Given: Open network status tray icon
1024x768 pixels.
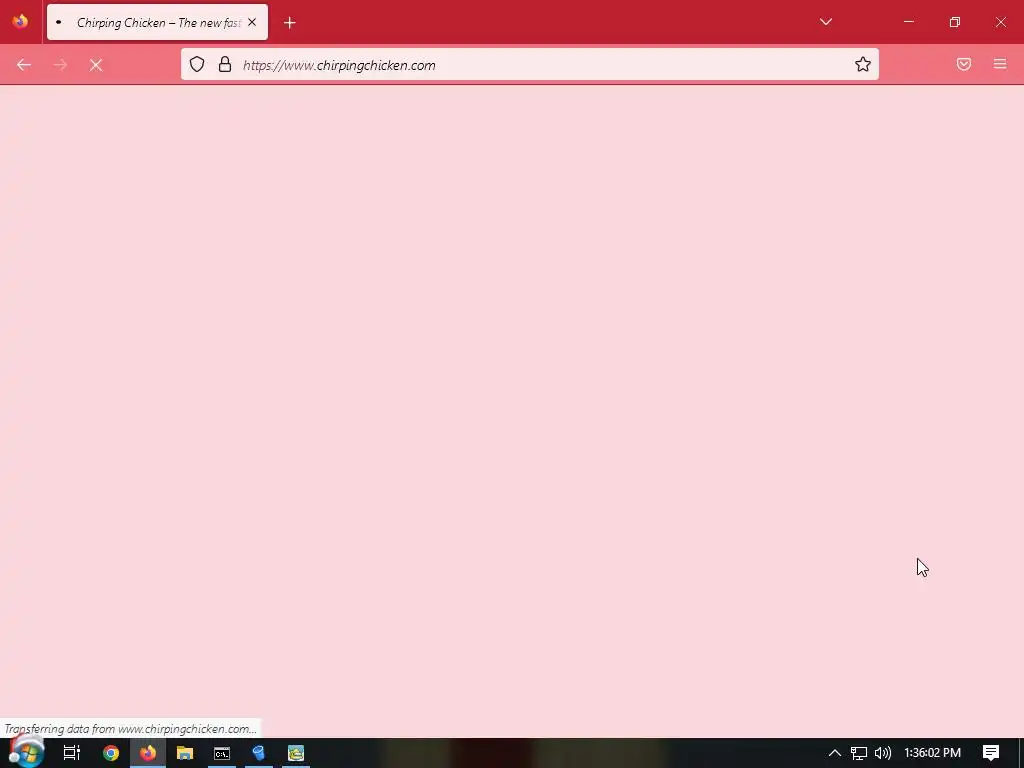Looking at the screenshot, I should click(858, 753).
